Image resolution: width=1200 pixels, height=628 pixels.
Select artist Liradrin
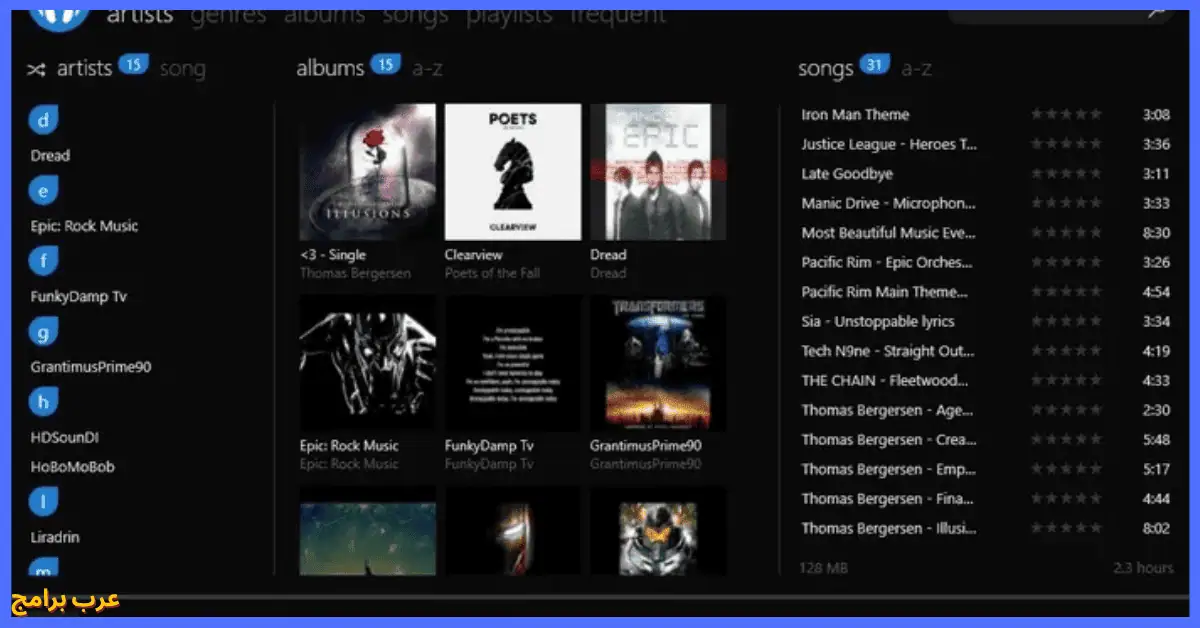(x=55, y=537)
